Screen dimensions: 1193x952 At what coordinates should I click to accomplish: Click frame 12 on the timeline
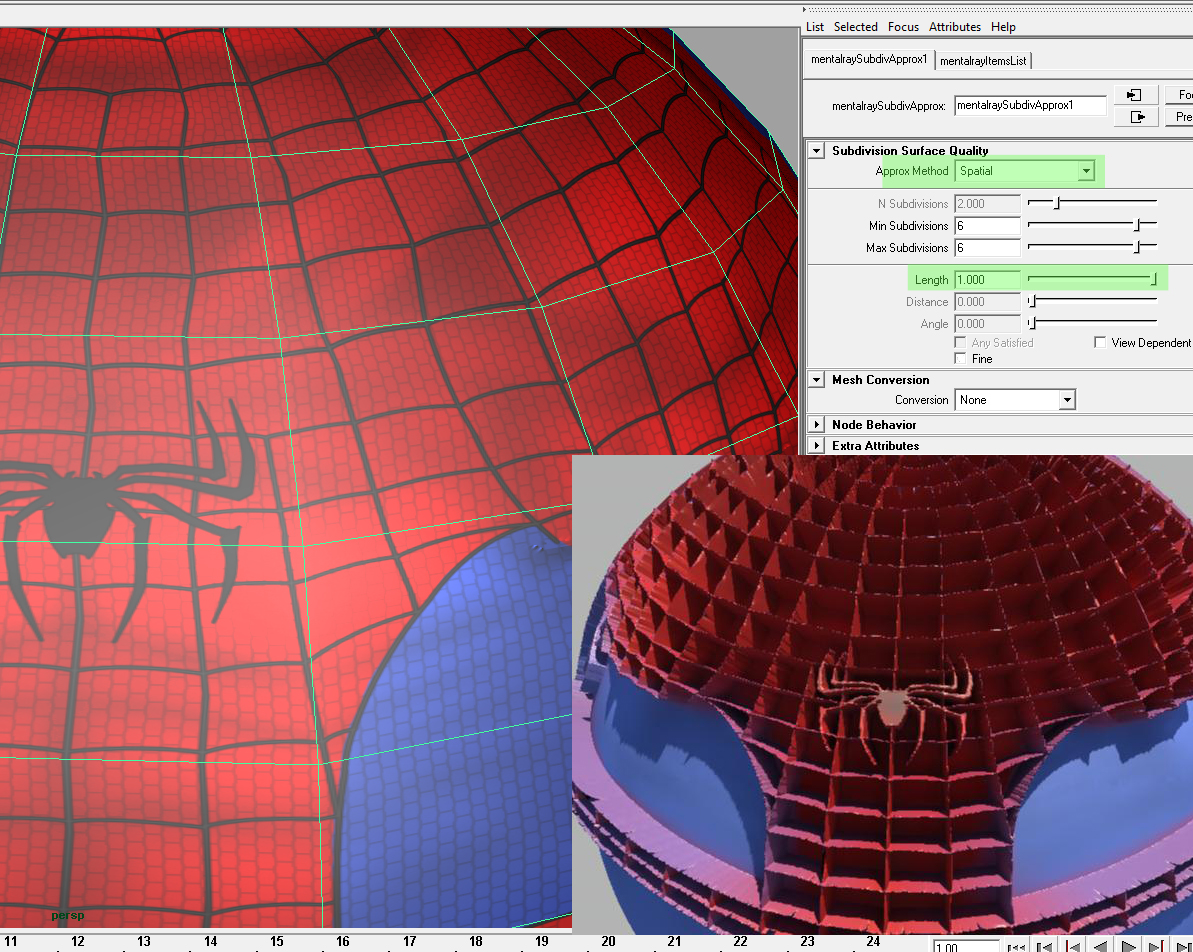pyautogui.click(x=78, y=941)
